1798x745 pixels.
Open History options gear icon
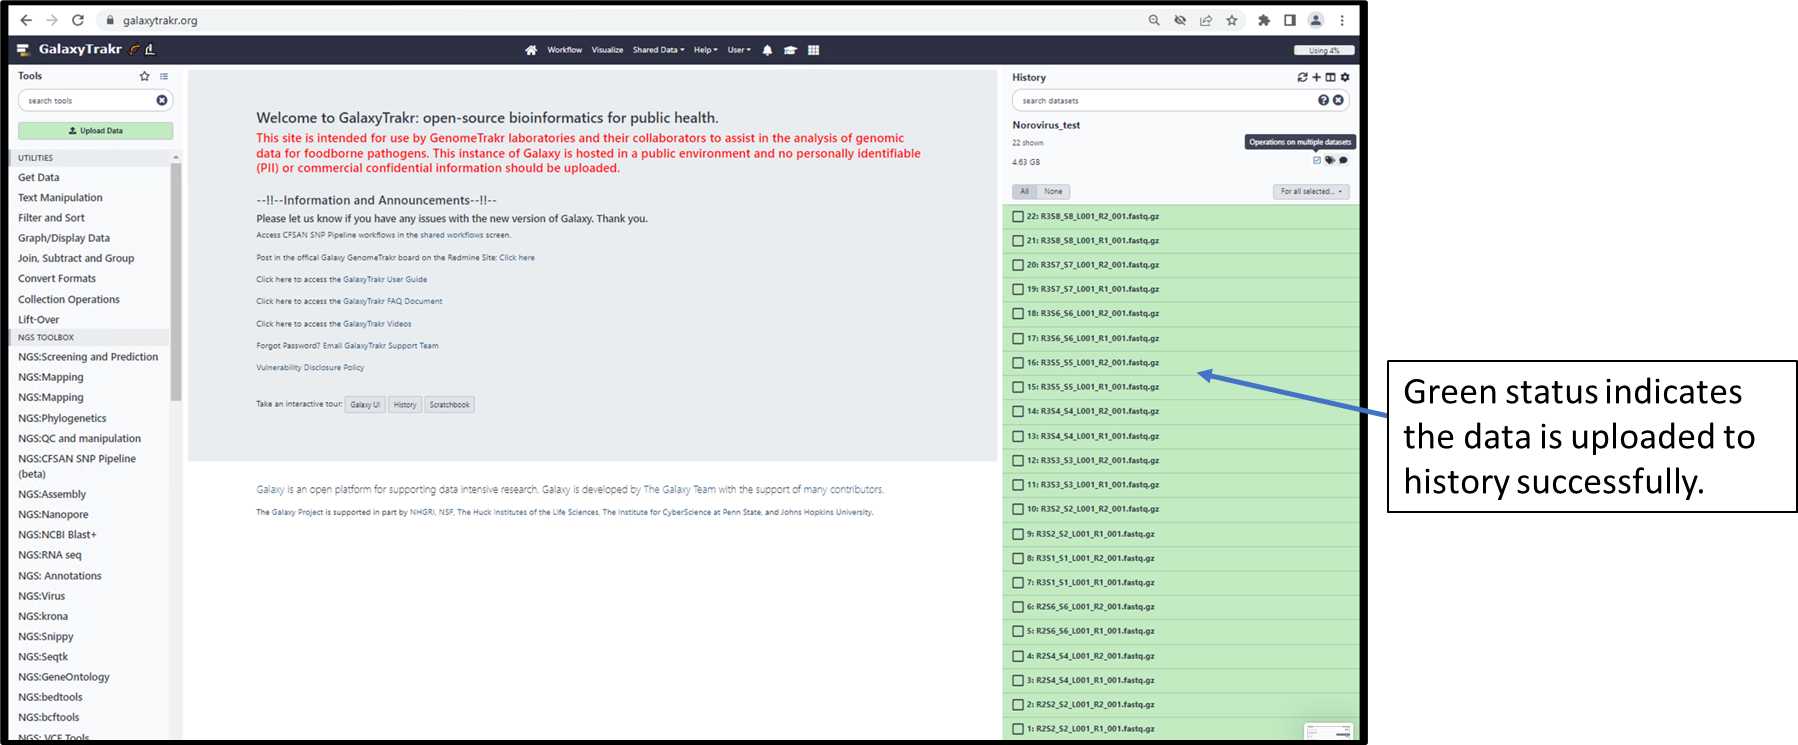(1345, 77)
